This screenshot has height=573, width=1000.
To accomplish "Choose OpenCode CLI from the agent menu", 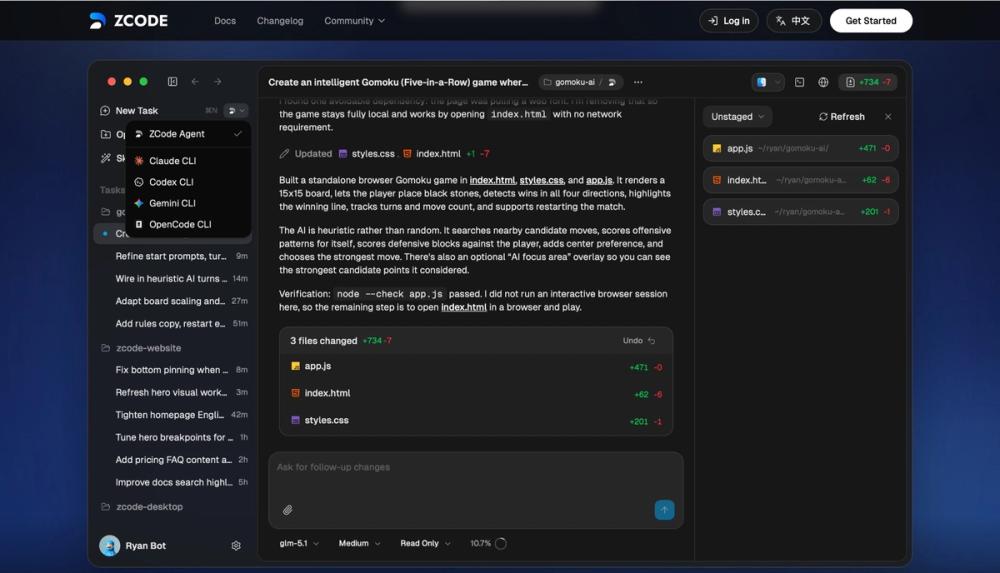I will (188, 225).
